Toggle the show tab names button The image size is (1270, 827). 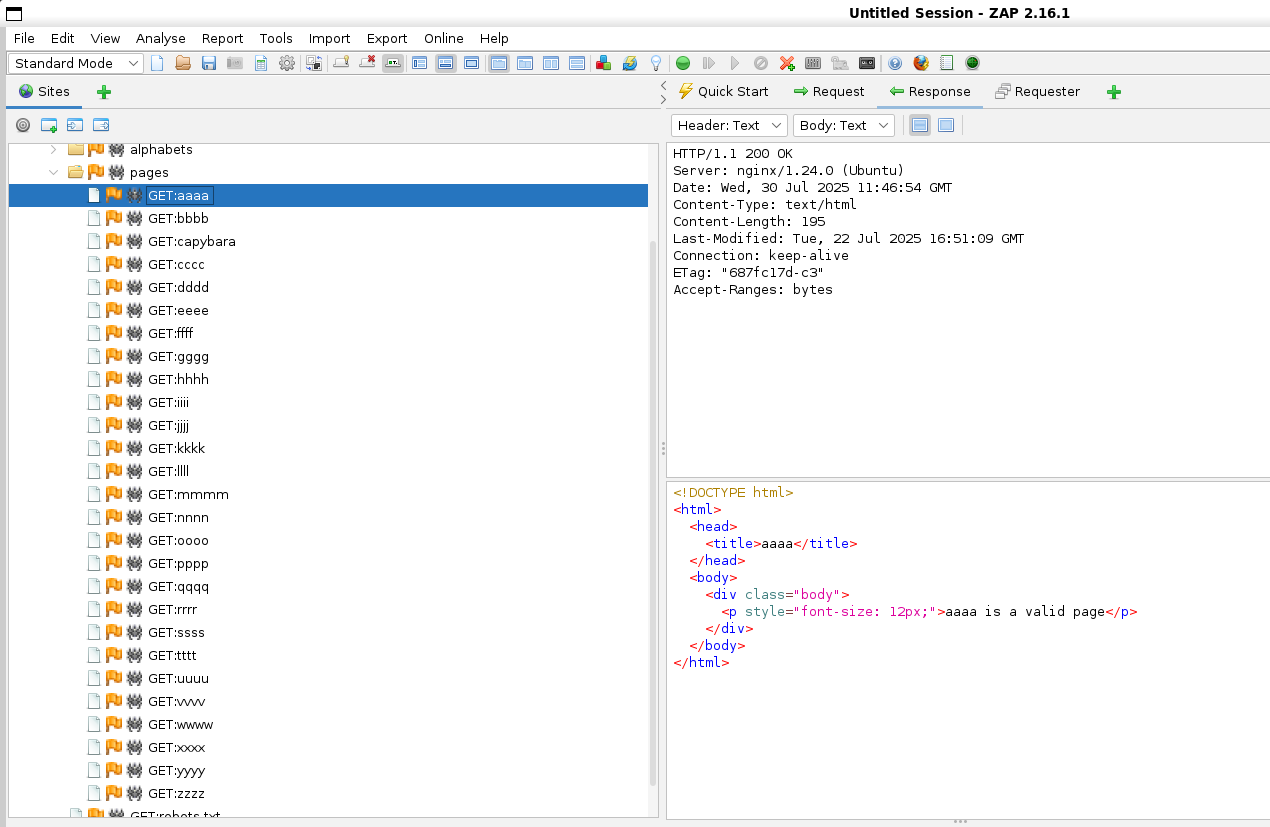pyautogui.click(x=393, y=63)
